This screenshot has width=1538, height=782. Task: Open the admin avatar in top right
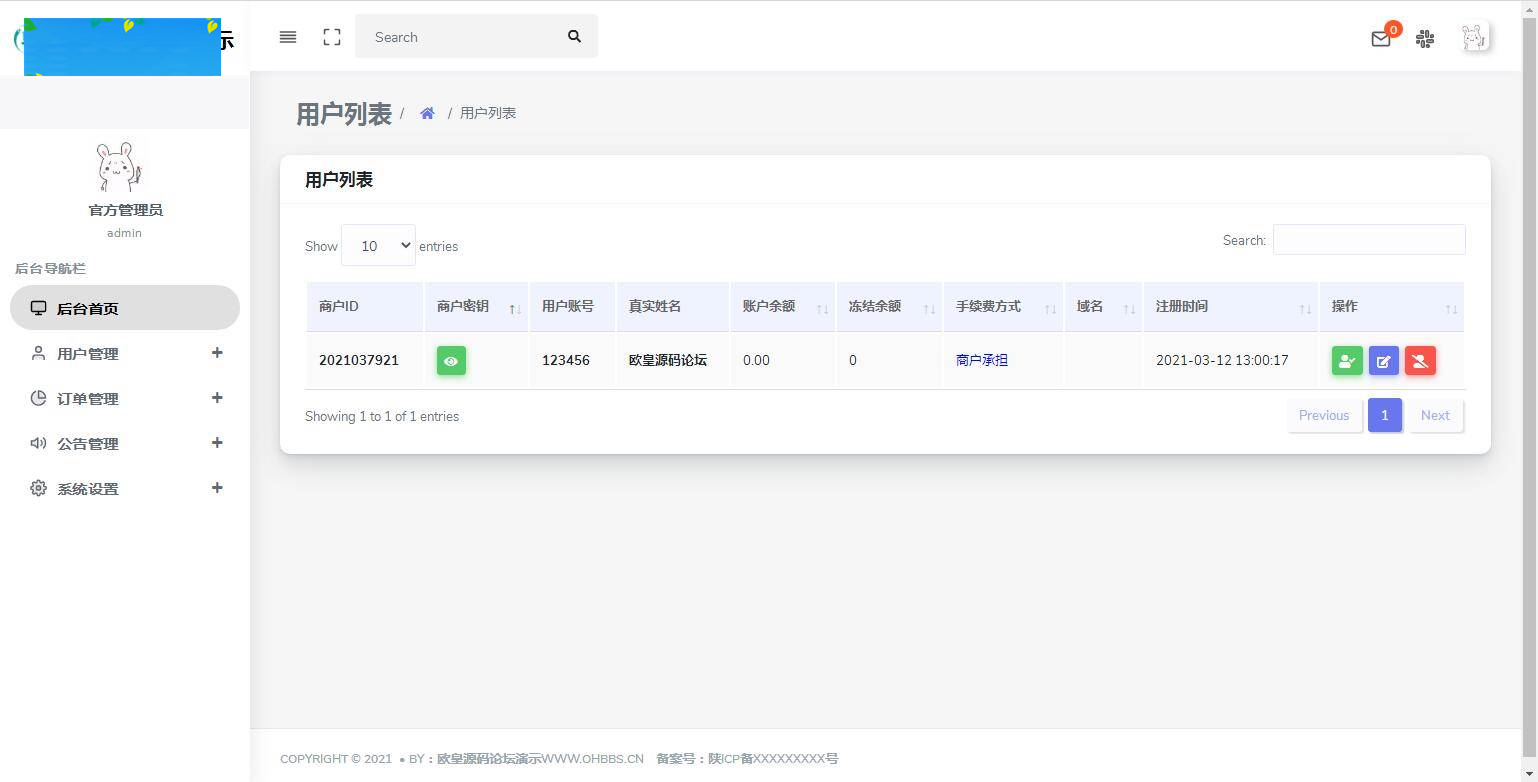pyautogui.click(x=1474, y=39)
